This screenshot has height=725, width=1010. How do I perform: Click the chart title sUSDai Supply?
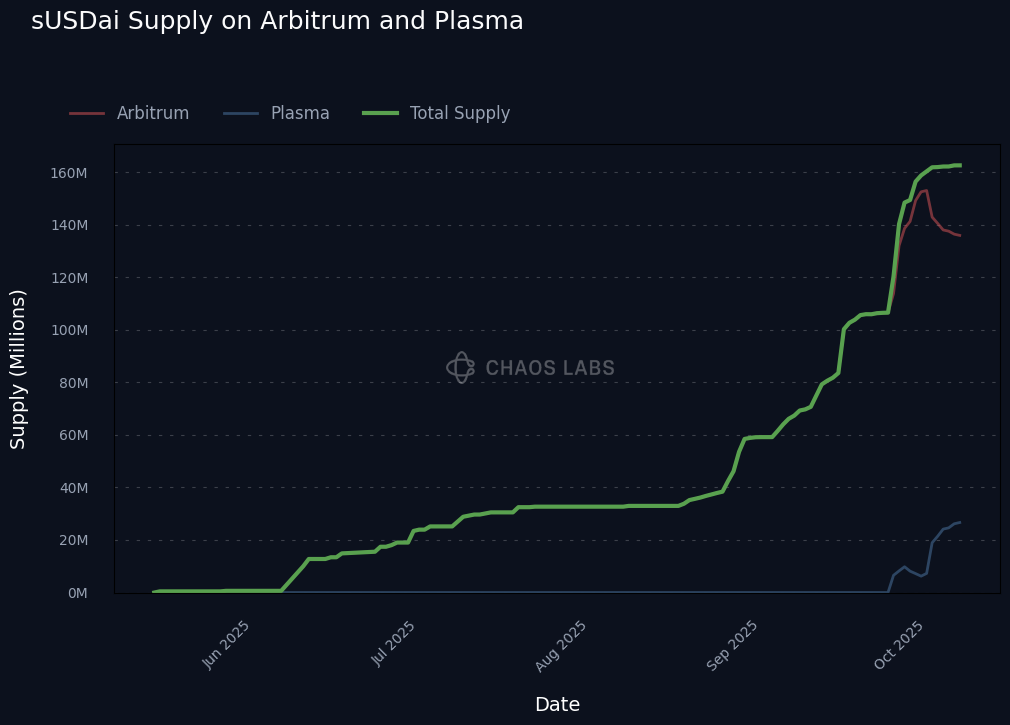click(277, 21)
